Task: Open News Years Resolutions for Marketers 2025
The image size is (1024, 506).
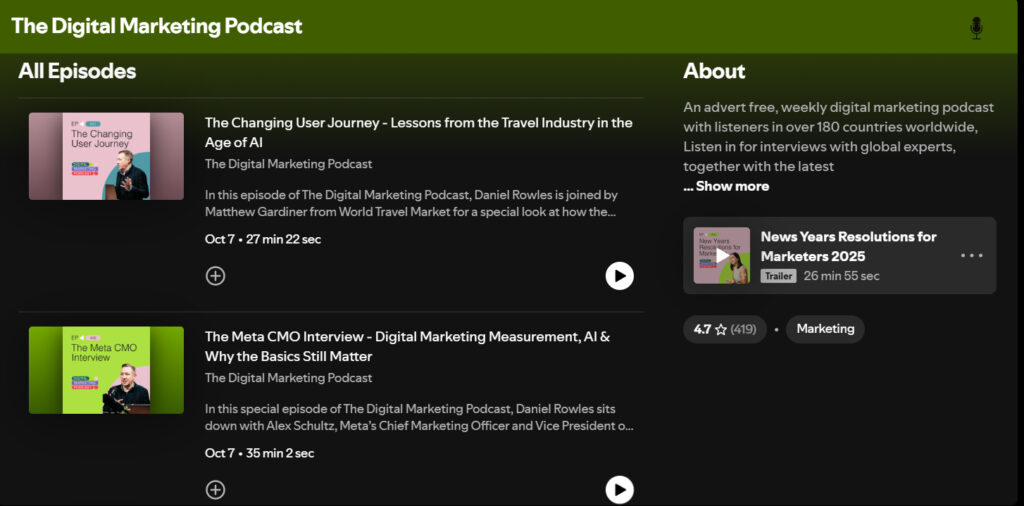Action: (848, 246)
